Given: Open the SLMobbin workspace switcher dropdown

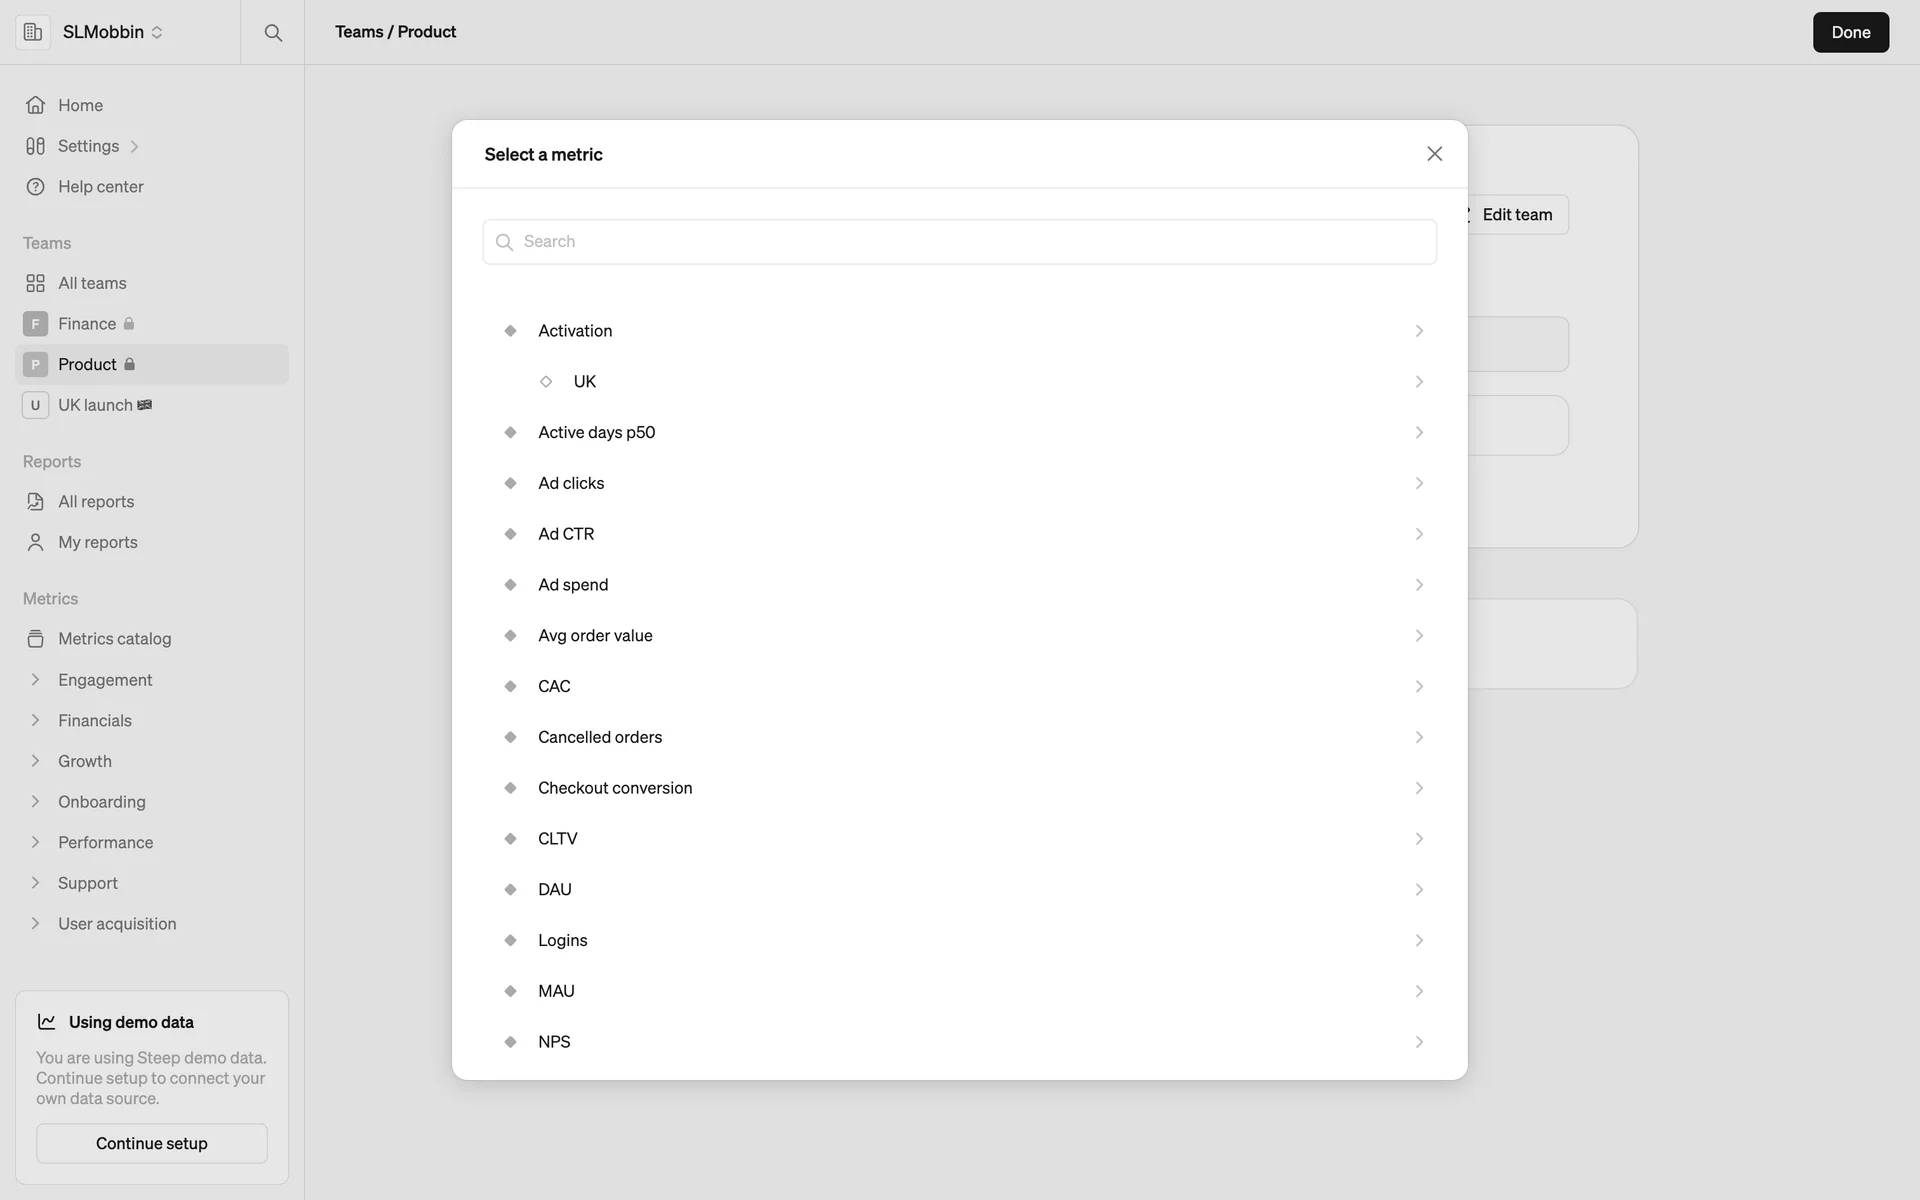Looking at the screenshot, I should (x=113, y=32).
